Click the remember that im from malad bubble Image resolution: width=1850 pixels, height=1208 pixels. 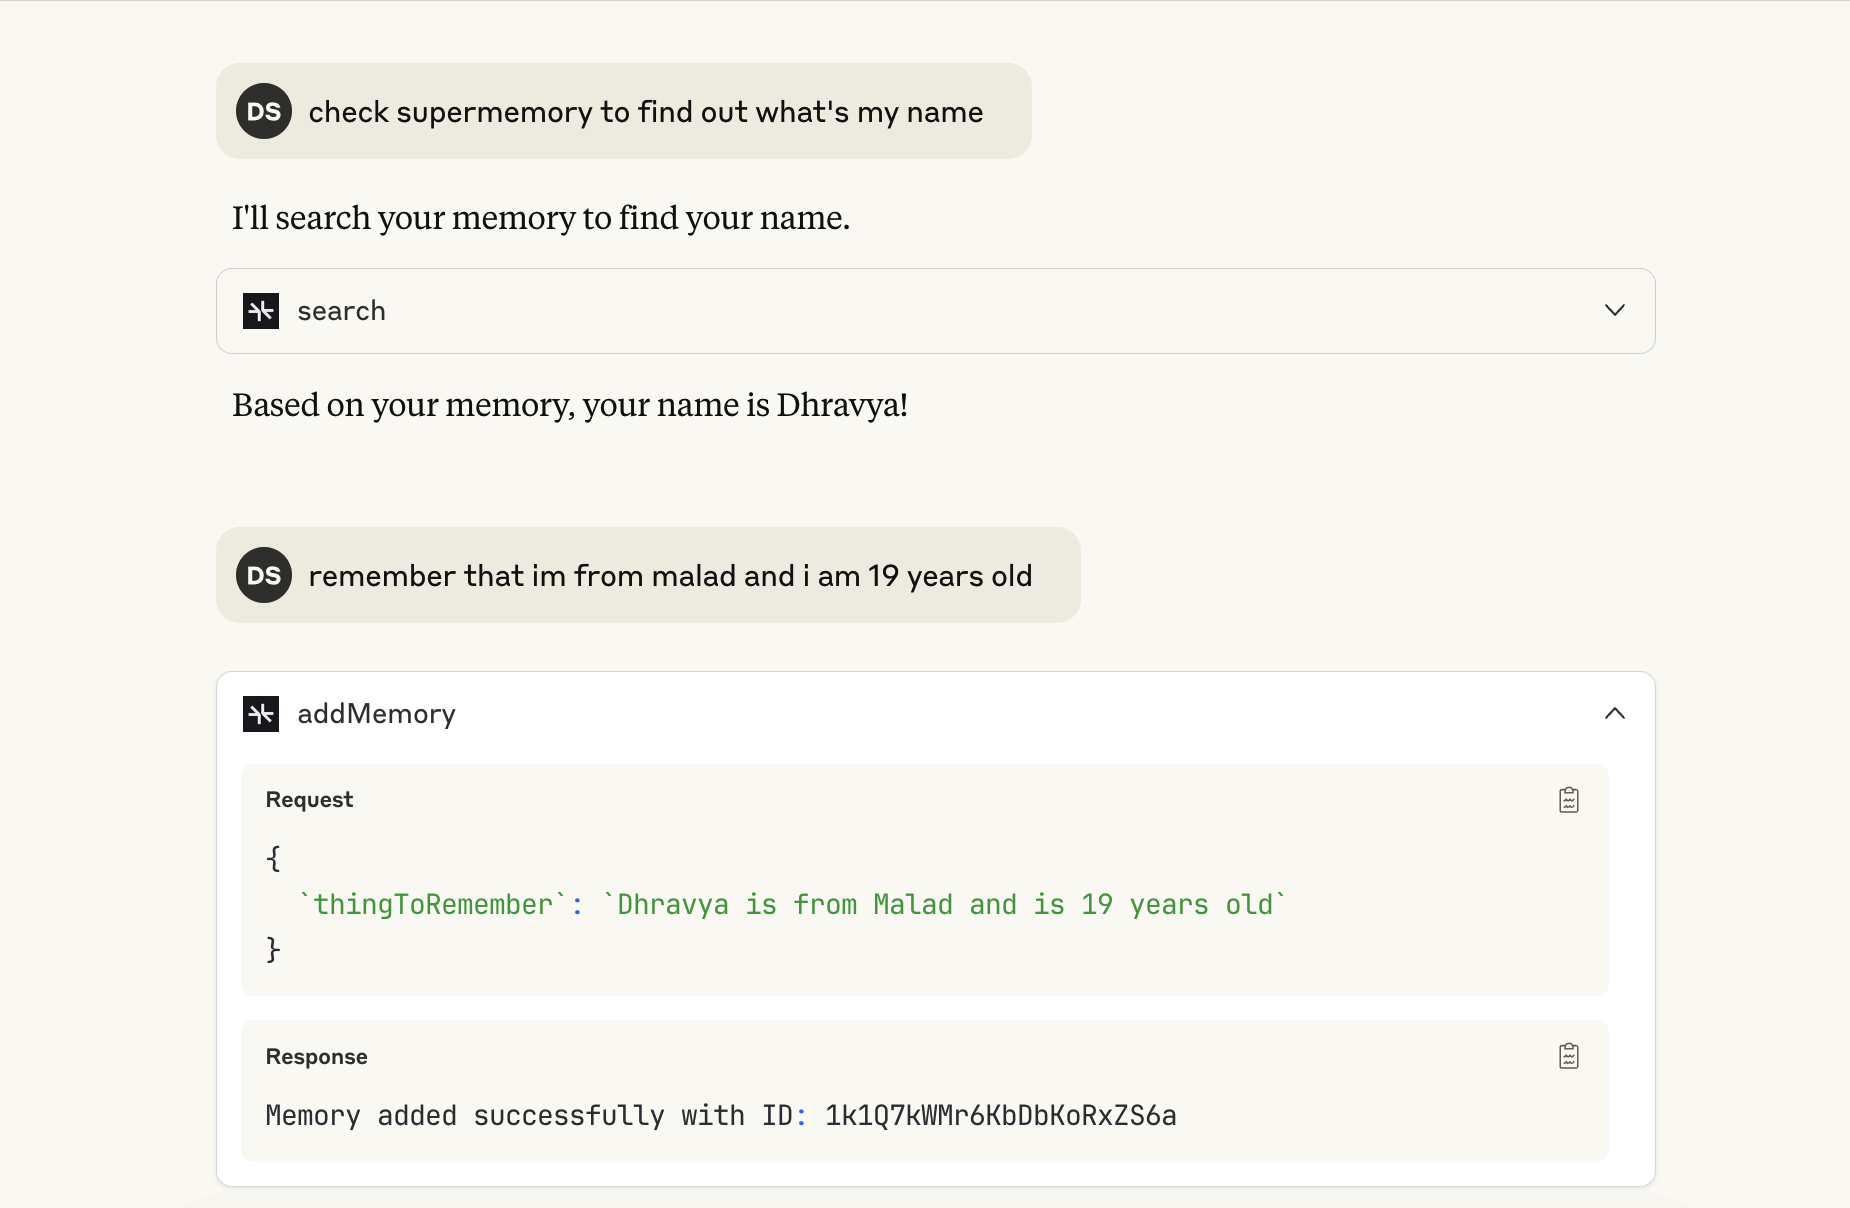point(670,575)
